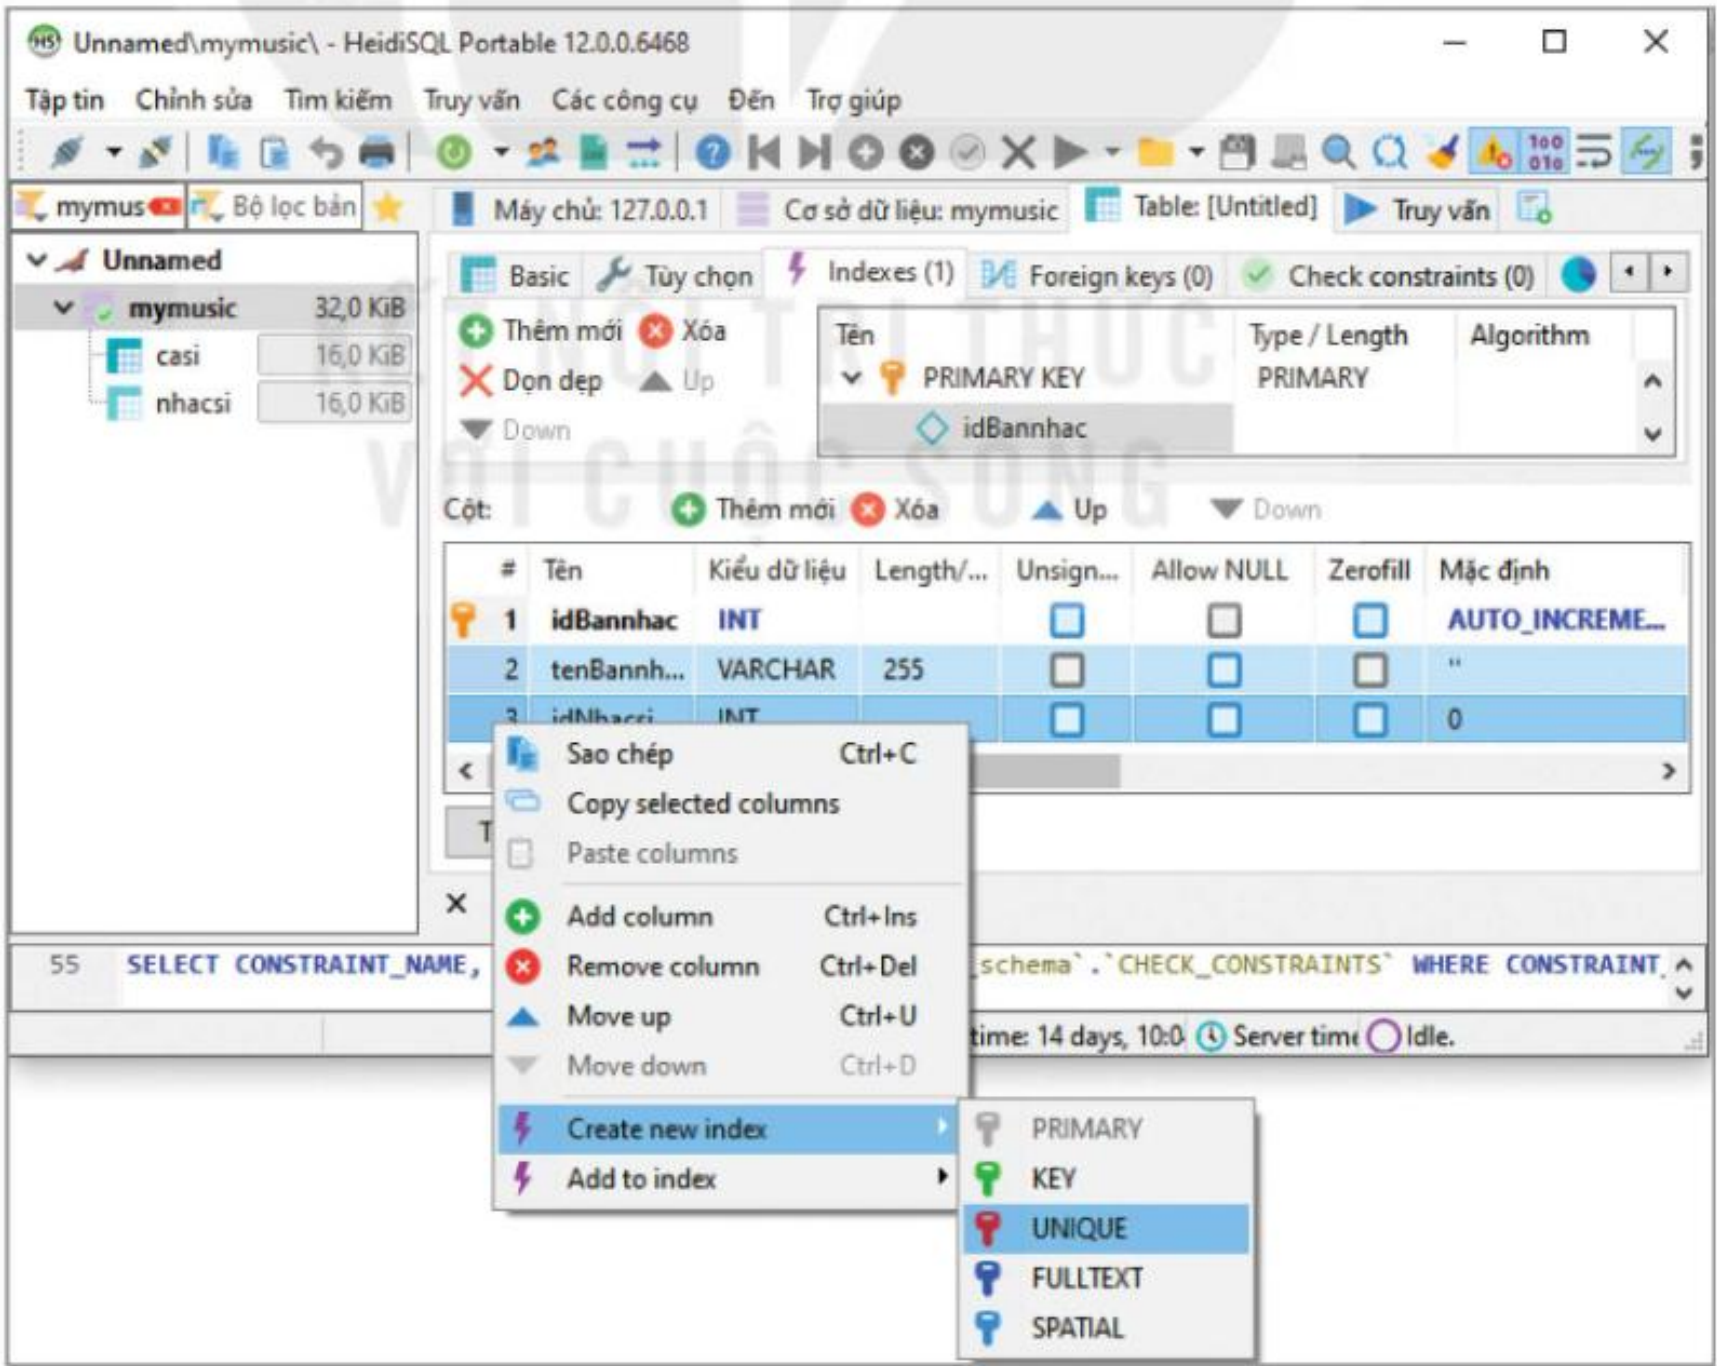Click the copy toolbar icon
Image resolution: width=1717 pixels, height=1366 pixels.
coord(223,152)
